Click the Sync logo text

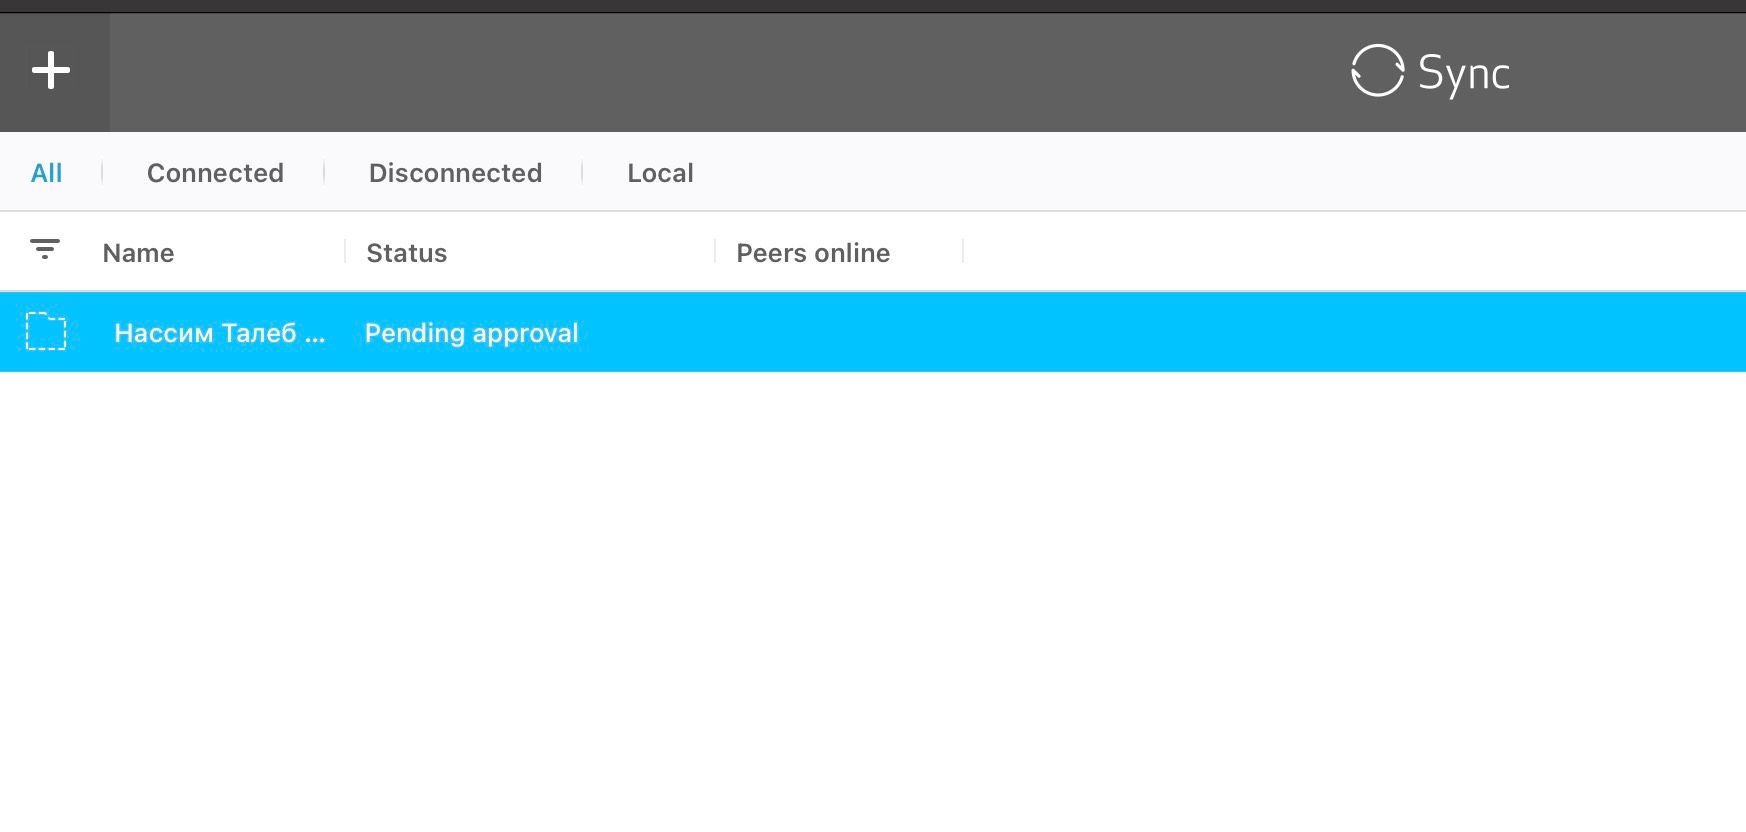coord(1463,73)
